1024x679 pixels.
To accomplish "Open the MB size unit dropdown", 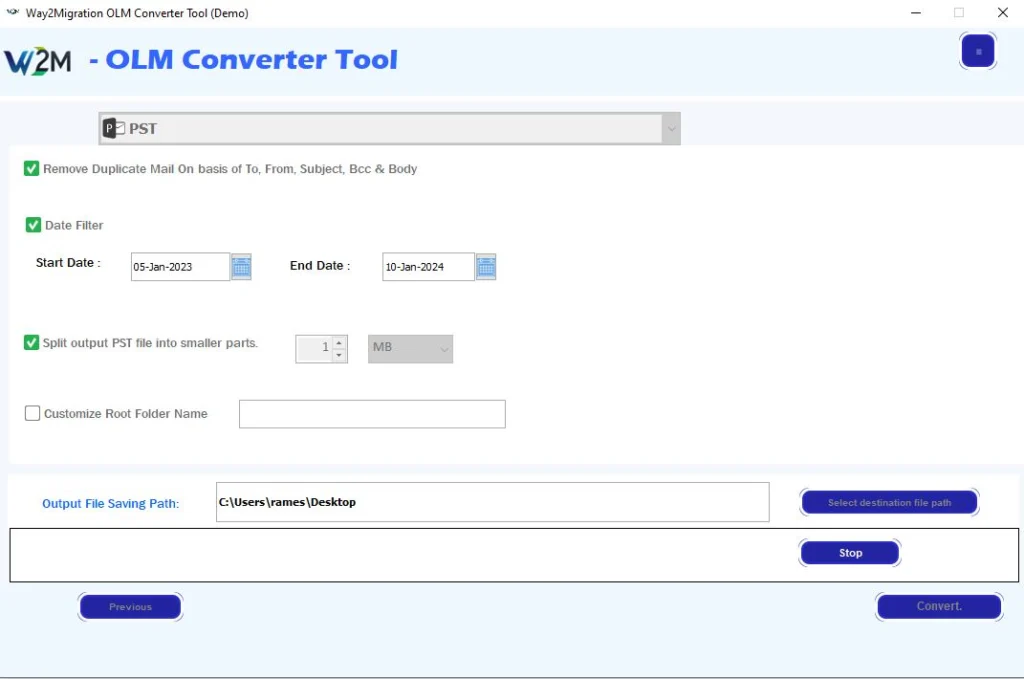I will tap(410, 348).
